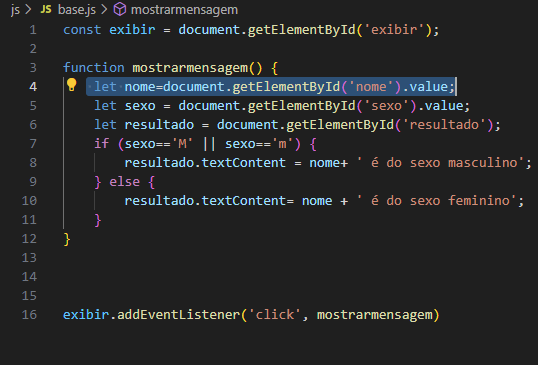Image resolution: width=538 pixels, height=365 pixels.
Task: Click the cube symbol icon before mostrarmensagem
Action: [120, 10]
